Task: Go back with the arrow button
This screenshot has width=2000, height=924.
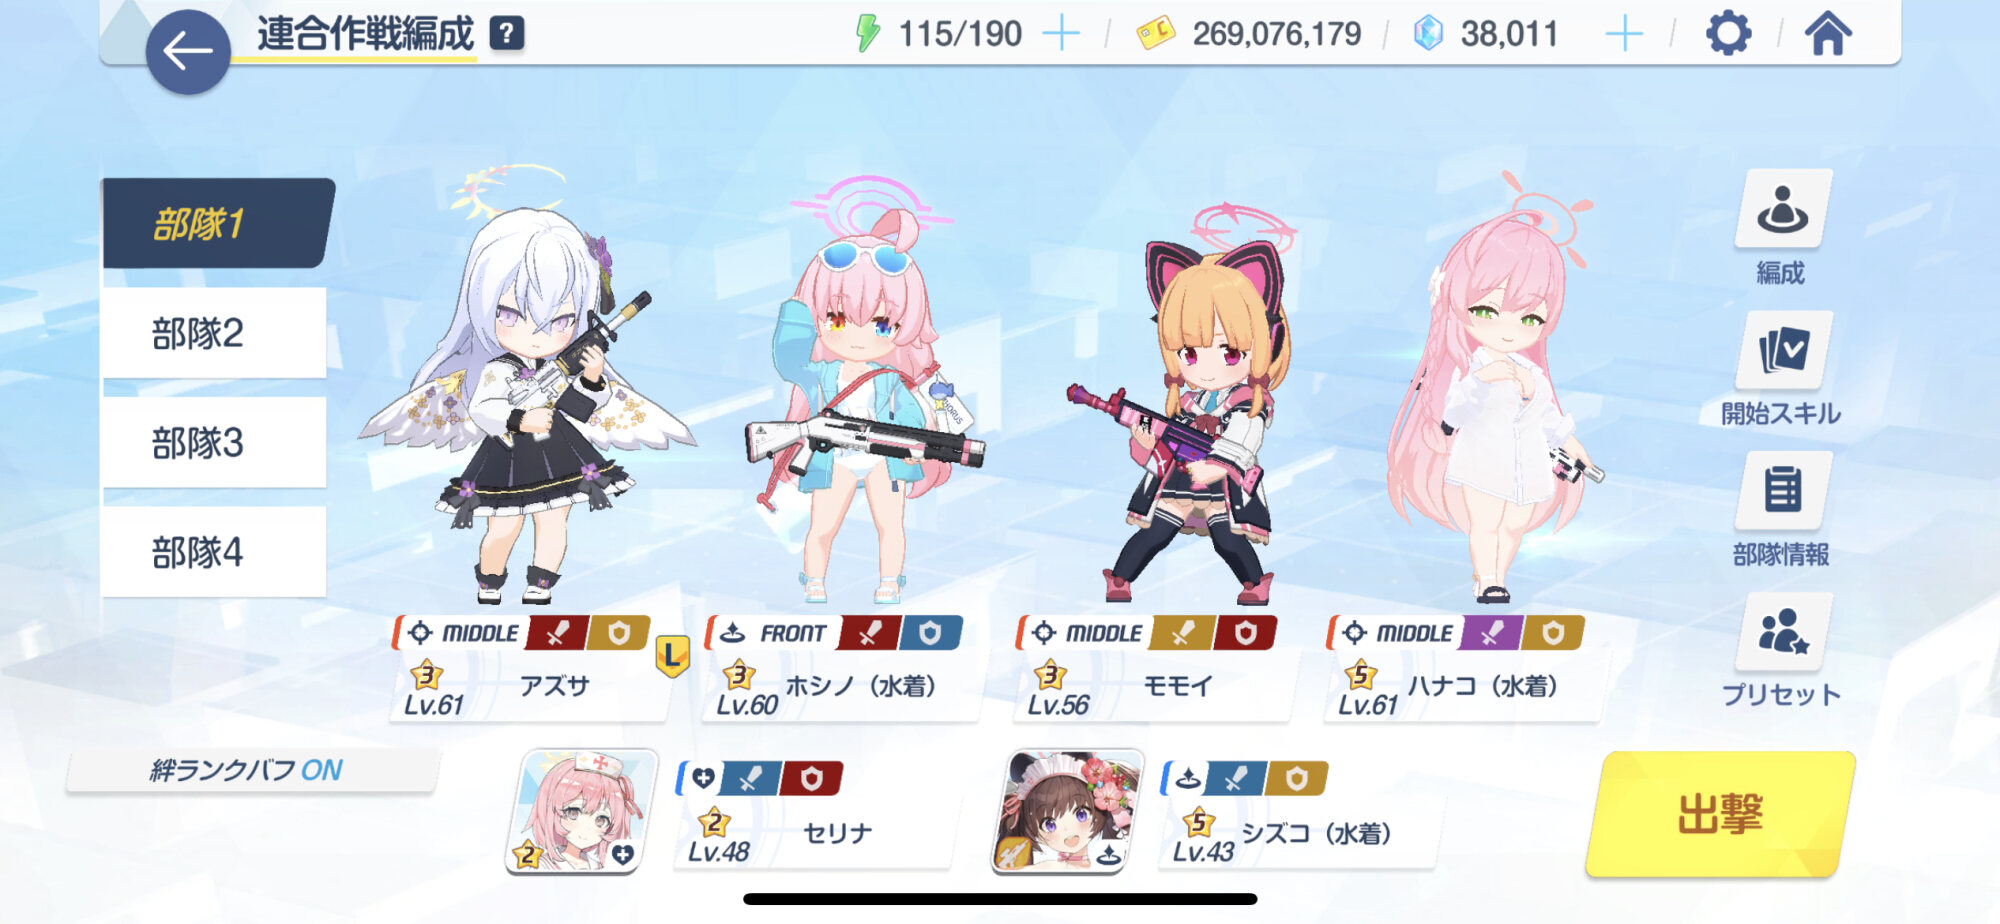Action: click(188, 52)
